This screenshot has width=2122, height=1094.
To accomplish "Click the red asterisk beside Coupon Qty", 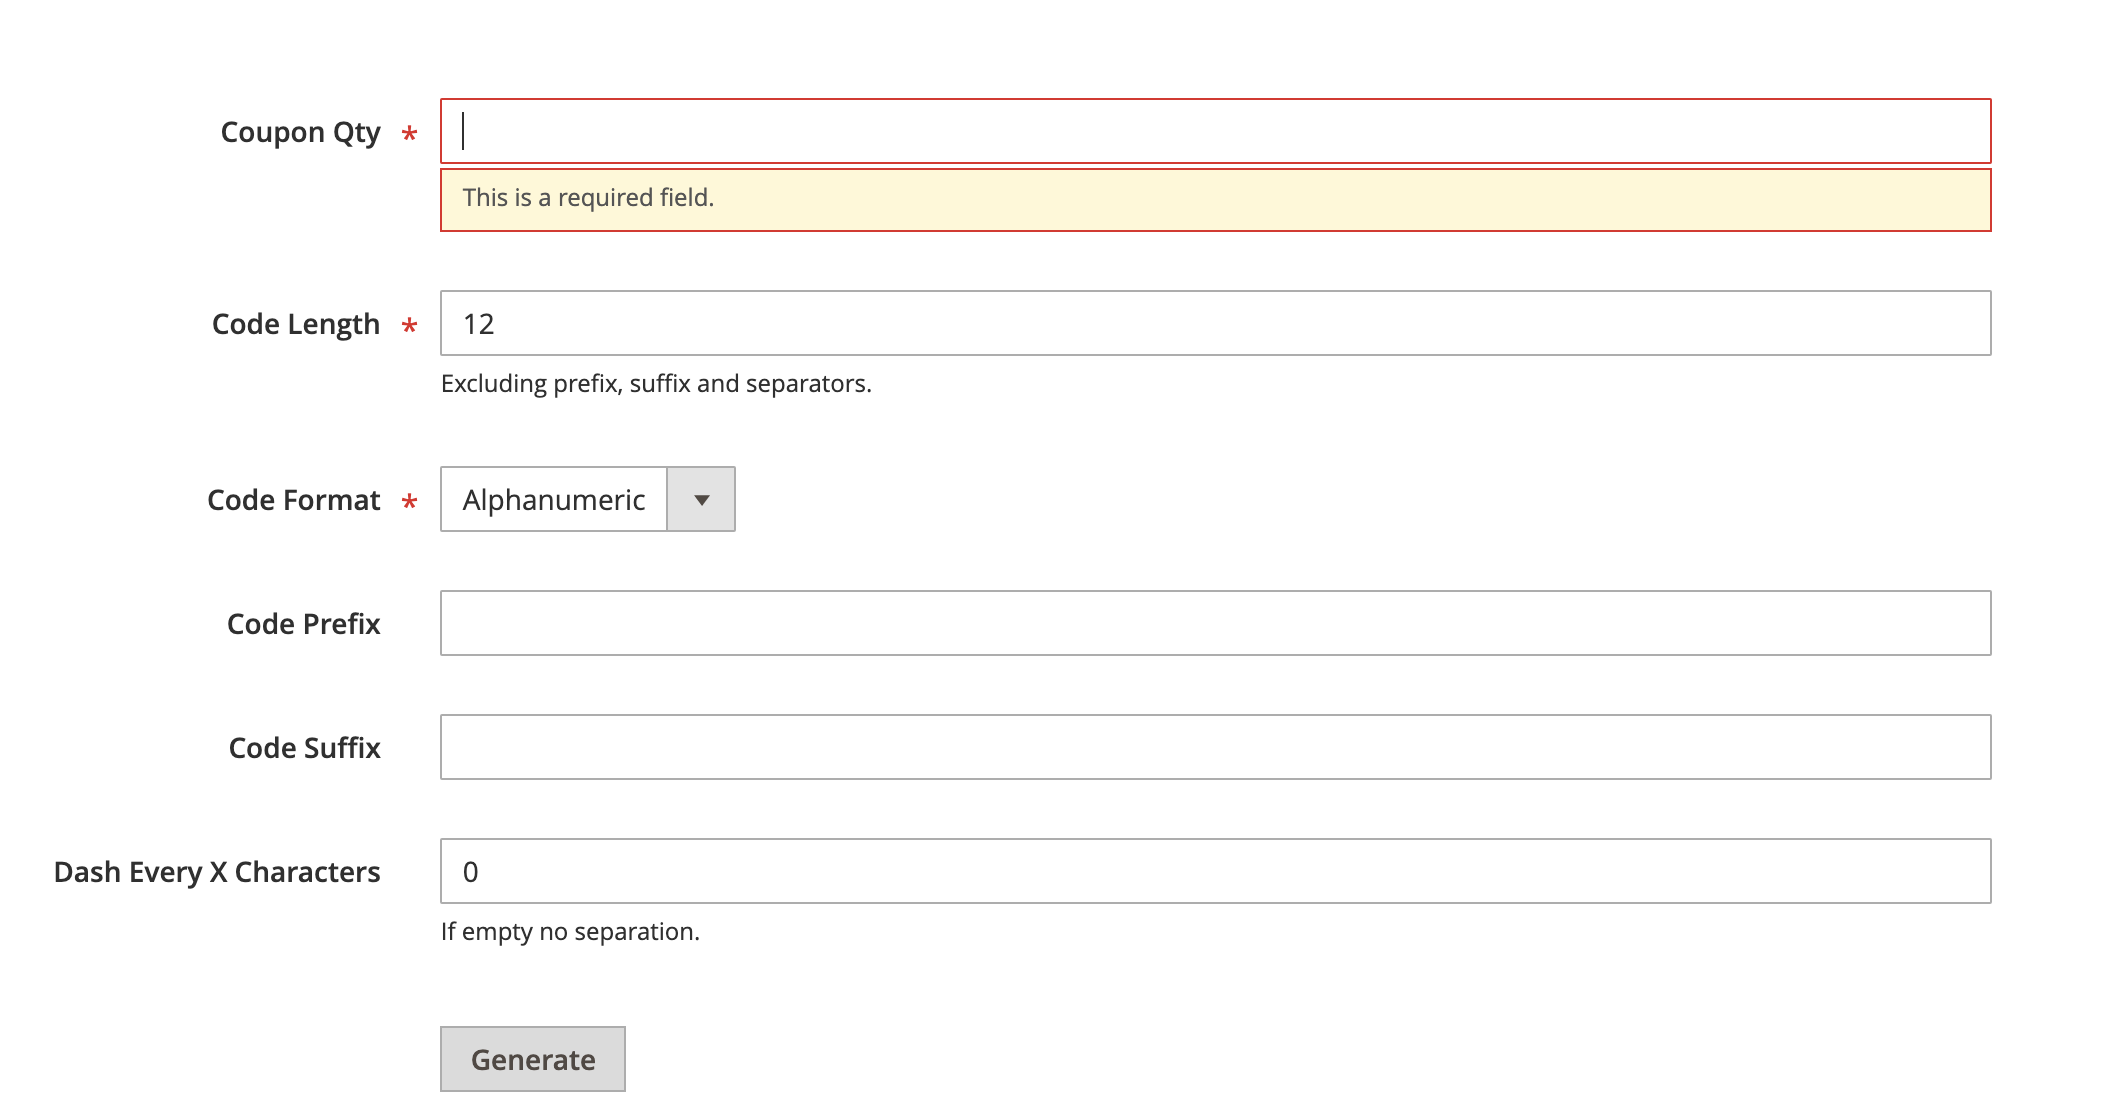I will point(410,131).
